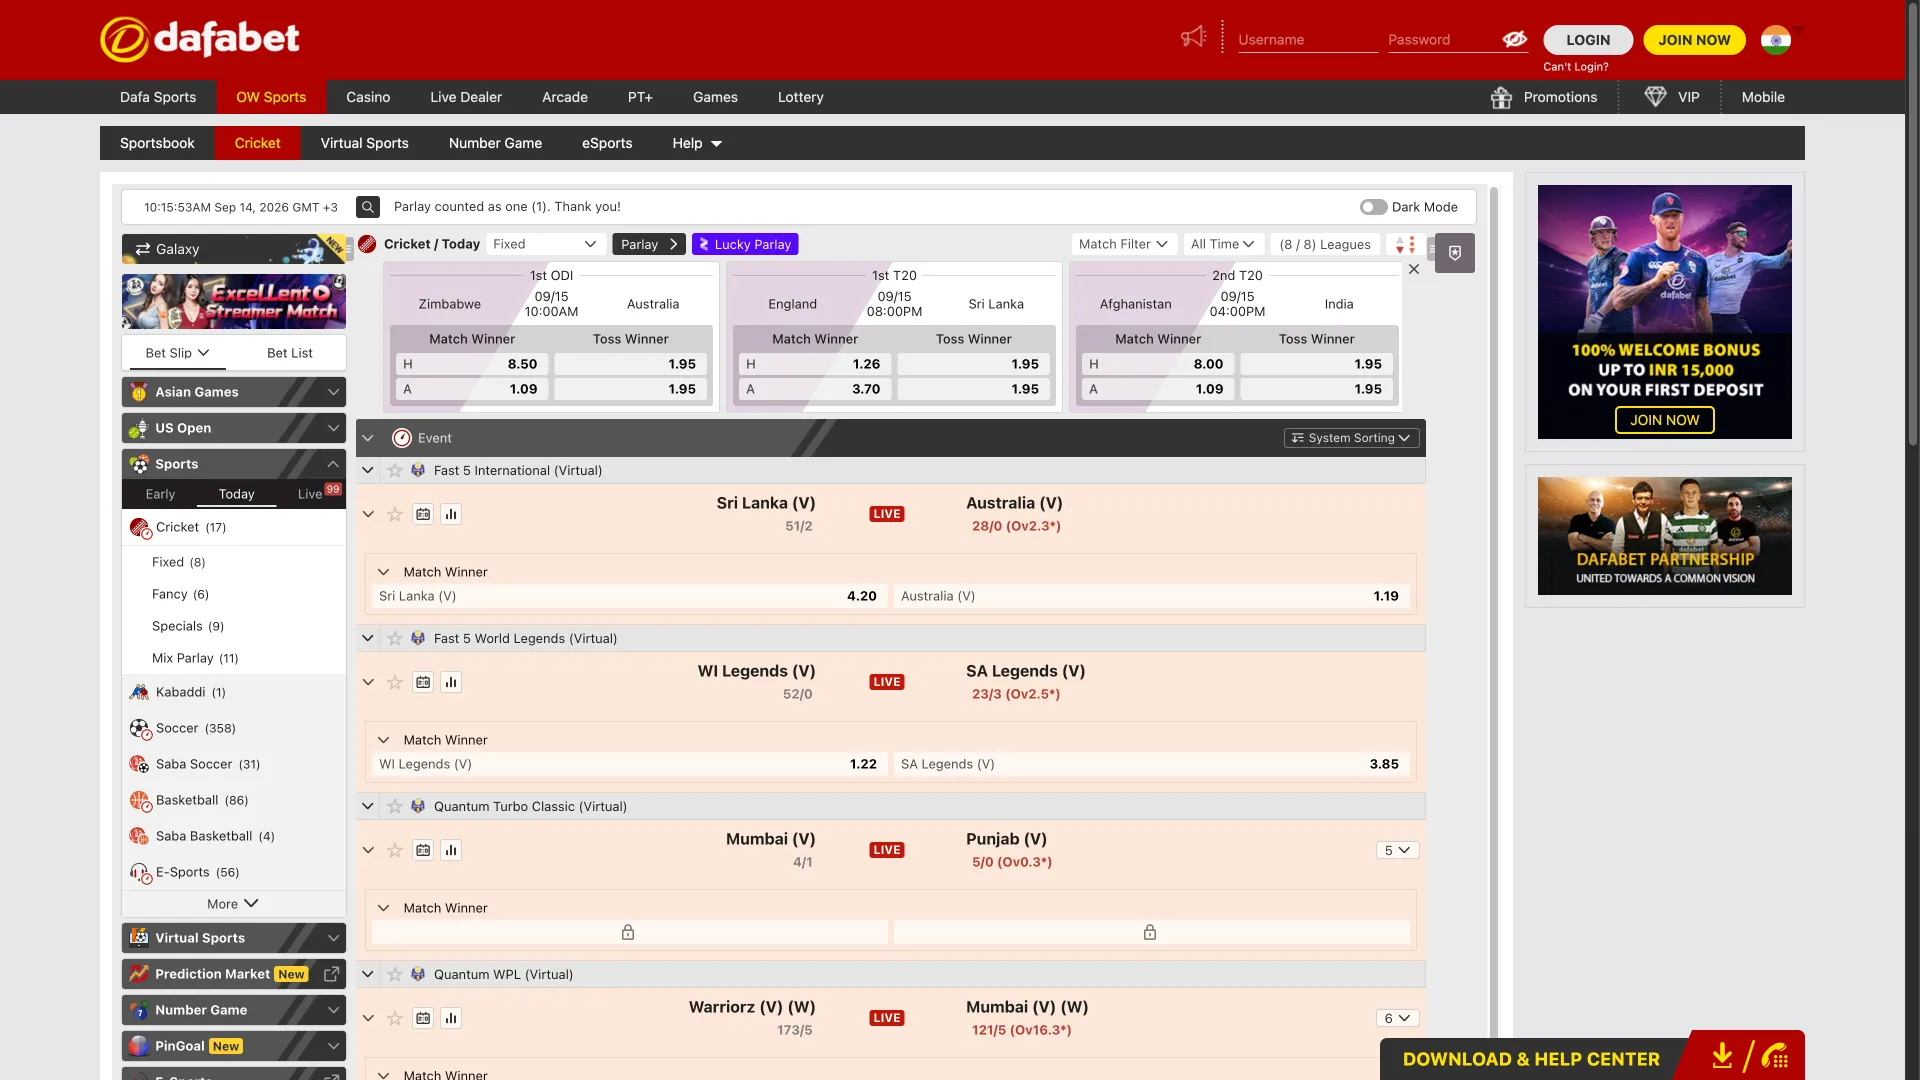Click the E-Sports headset icon
Viewport: 1920px width, 1080px height.
139,872
